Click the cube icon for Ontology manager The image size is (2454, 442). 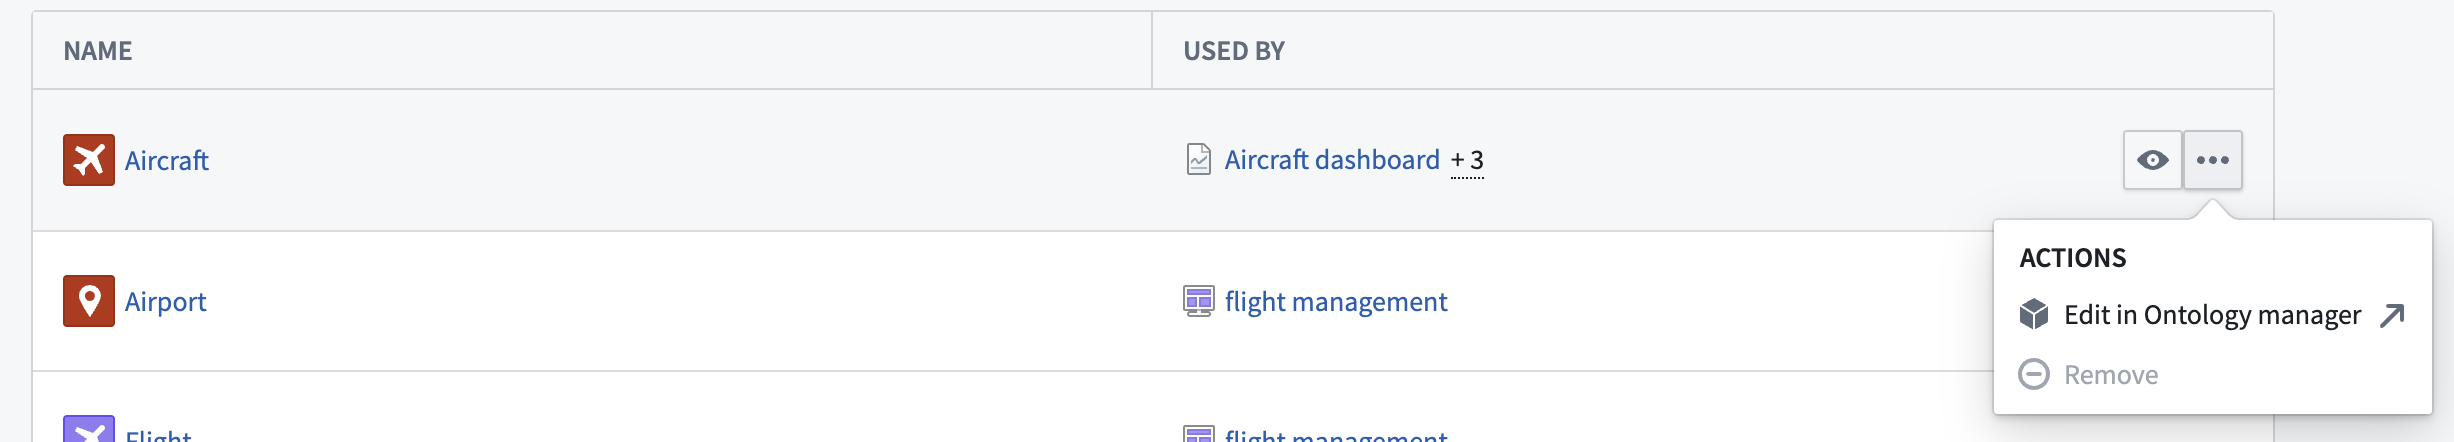(x=2034, y=315)
